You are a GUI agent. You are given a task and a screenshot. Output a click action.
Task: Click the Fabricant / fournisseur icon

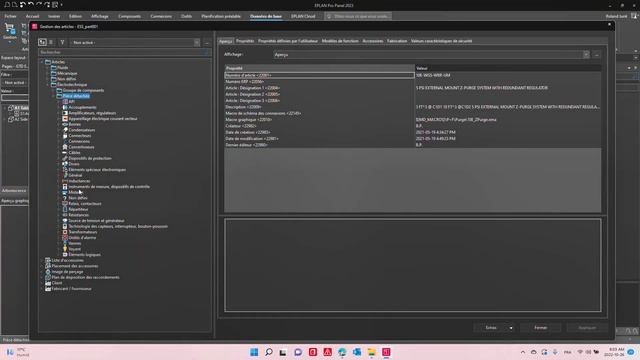(48, 289)
